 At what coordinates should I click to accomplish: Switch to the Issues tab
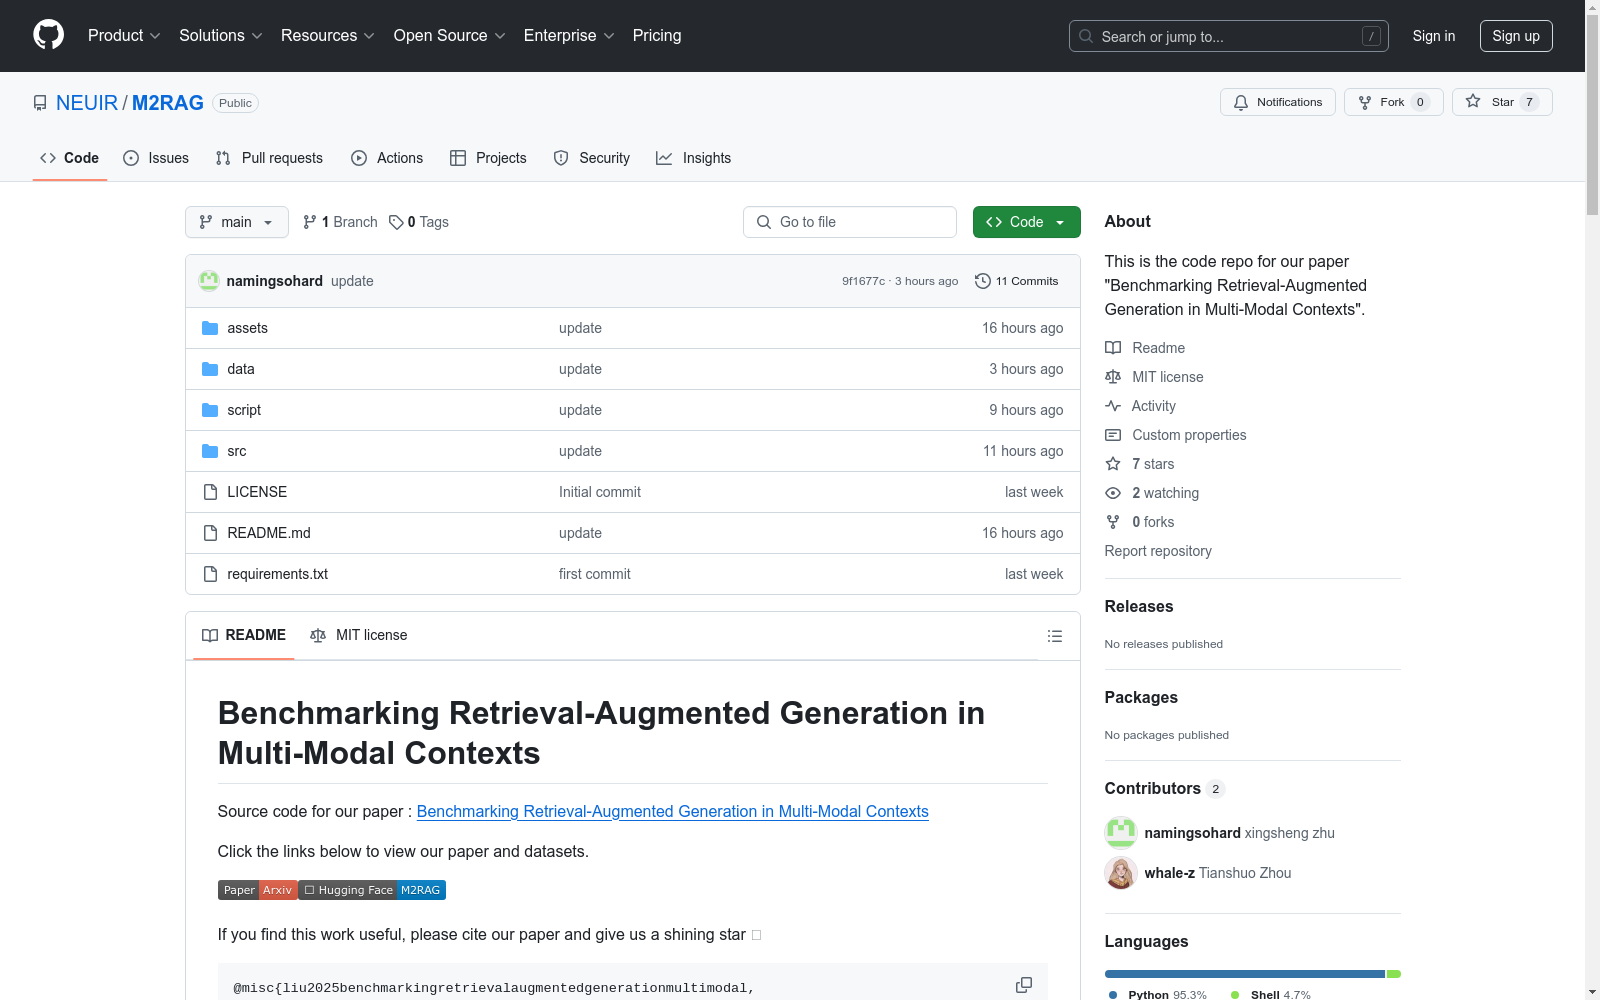[156, 158]
